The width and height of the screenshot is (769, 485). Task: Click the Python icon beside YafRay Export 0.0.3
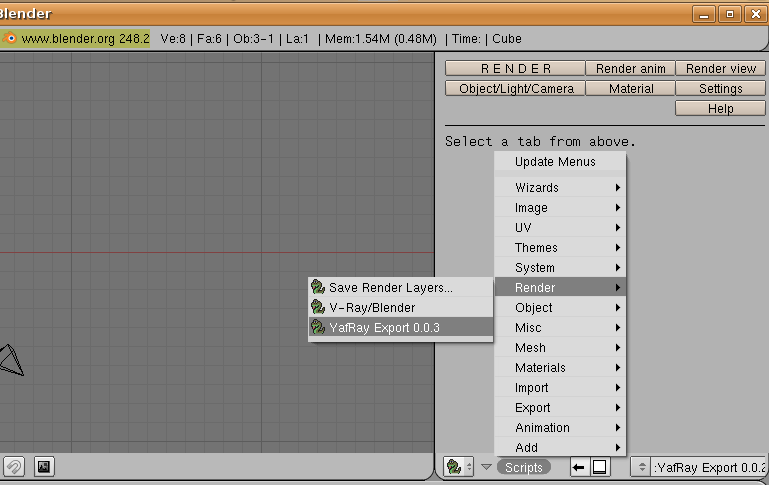pos(318,327)
